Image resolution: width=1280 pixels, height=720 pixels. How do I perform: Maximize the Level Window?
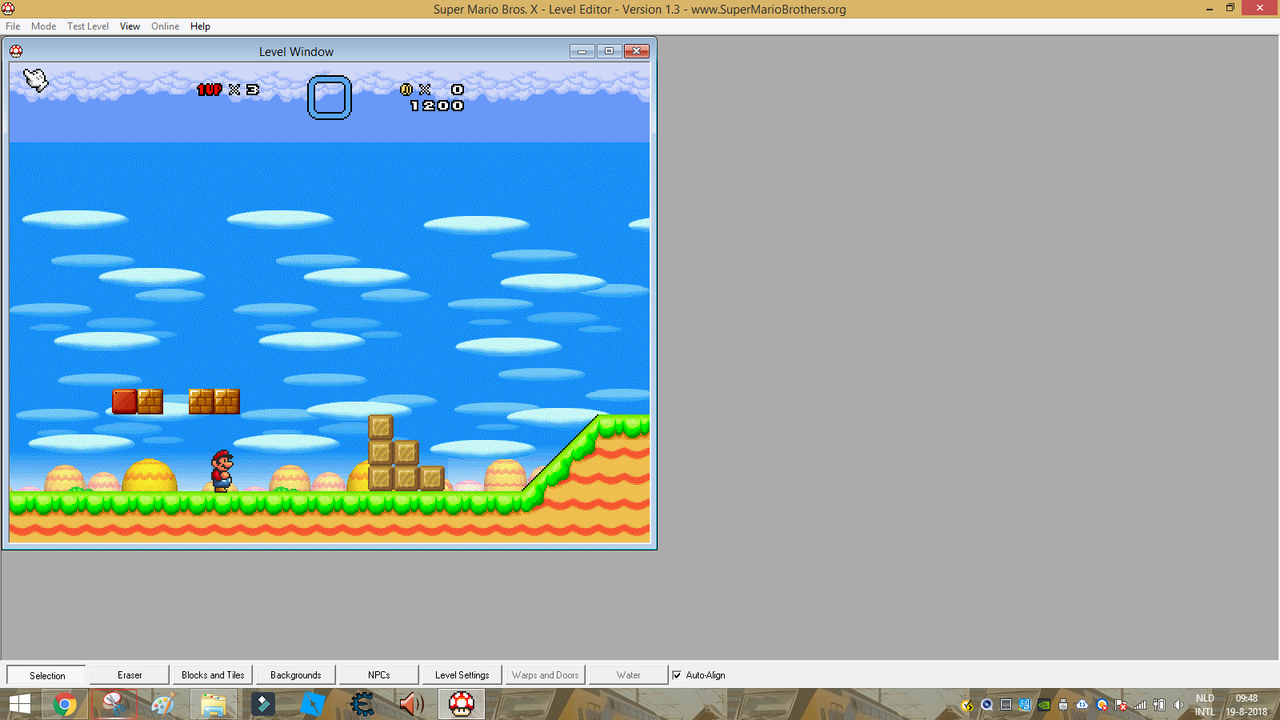pos(609,51)
